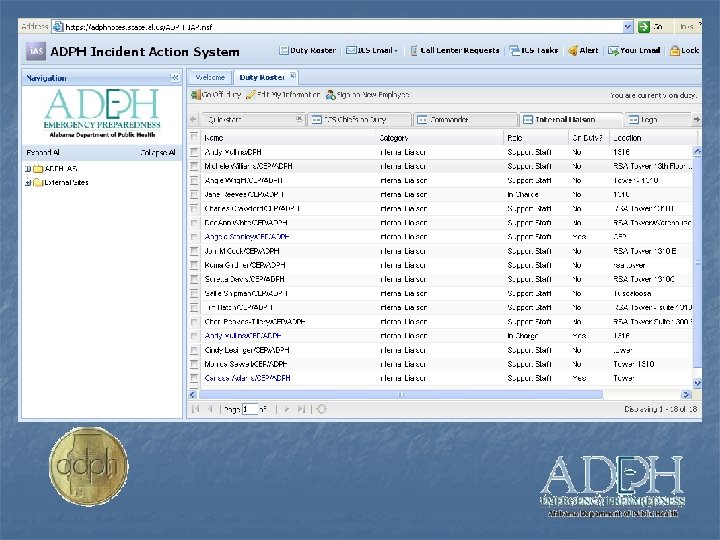This screenshot has width=720, height=540.
Task: Close the Quickstart sub-tab with its X
Action: pyautogui.click(x=299, y=119)
